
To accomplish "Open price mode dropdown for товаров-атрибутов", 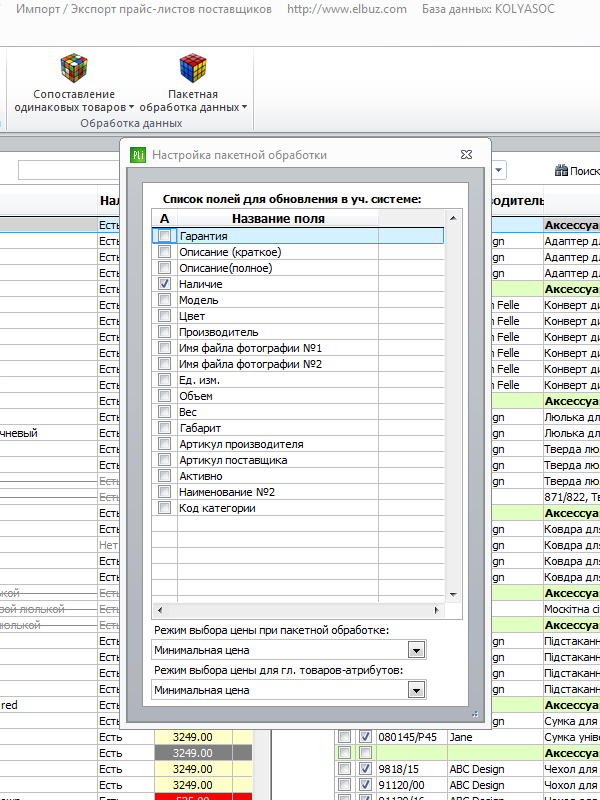I will tap(417, 690).
